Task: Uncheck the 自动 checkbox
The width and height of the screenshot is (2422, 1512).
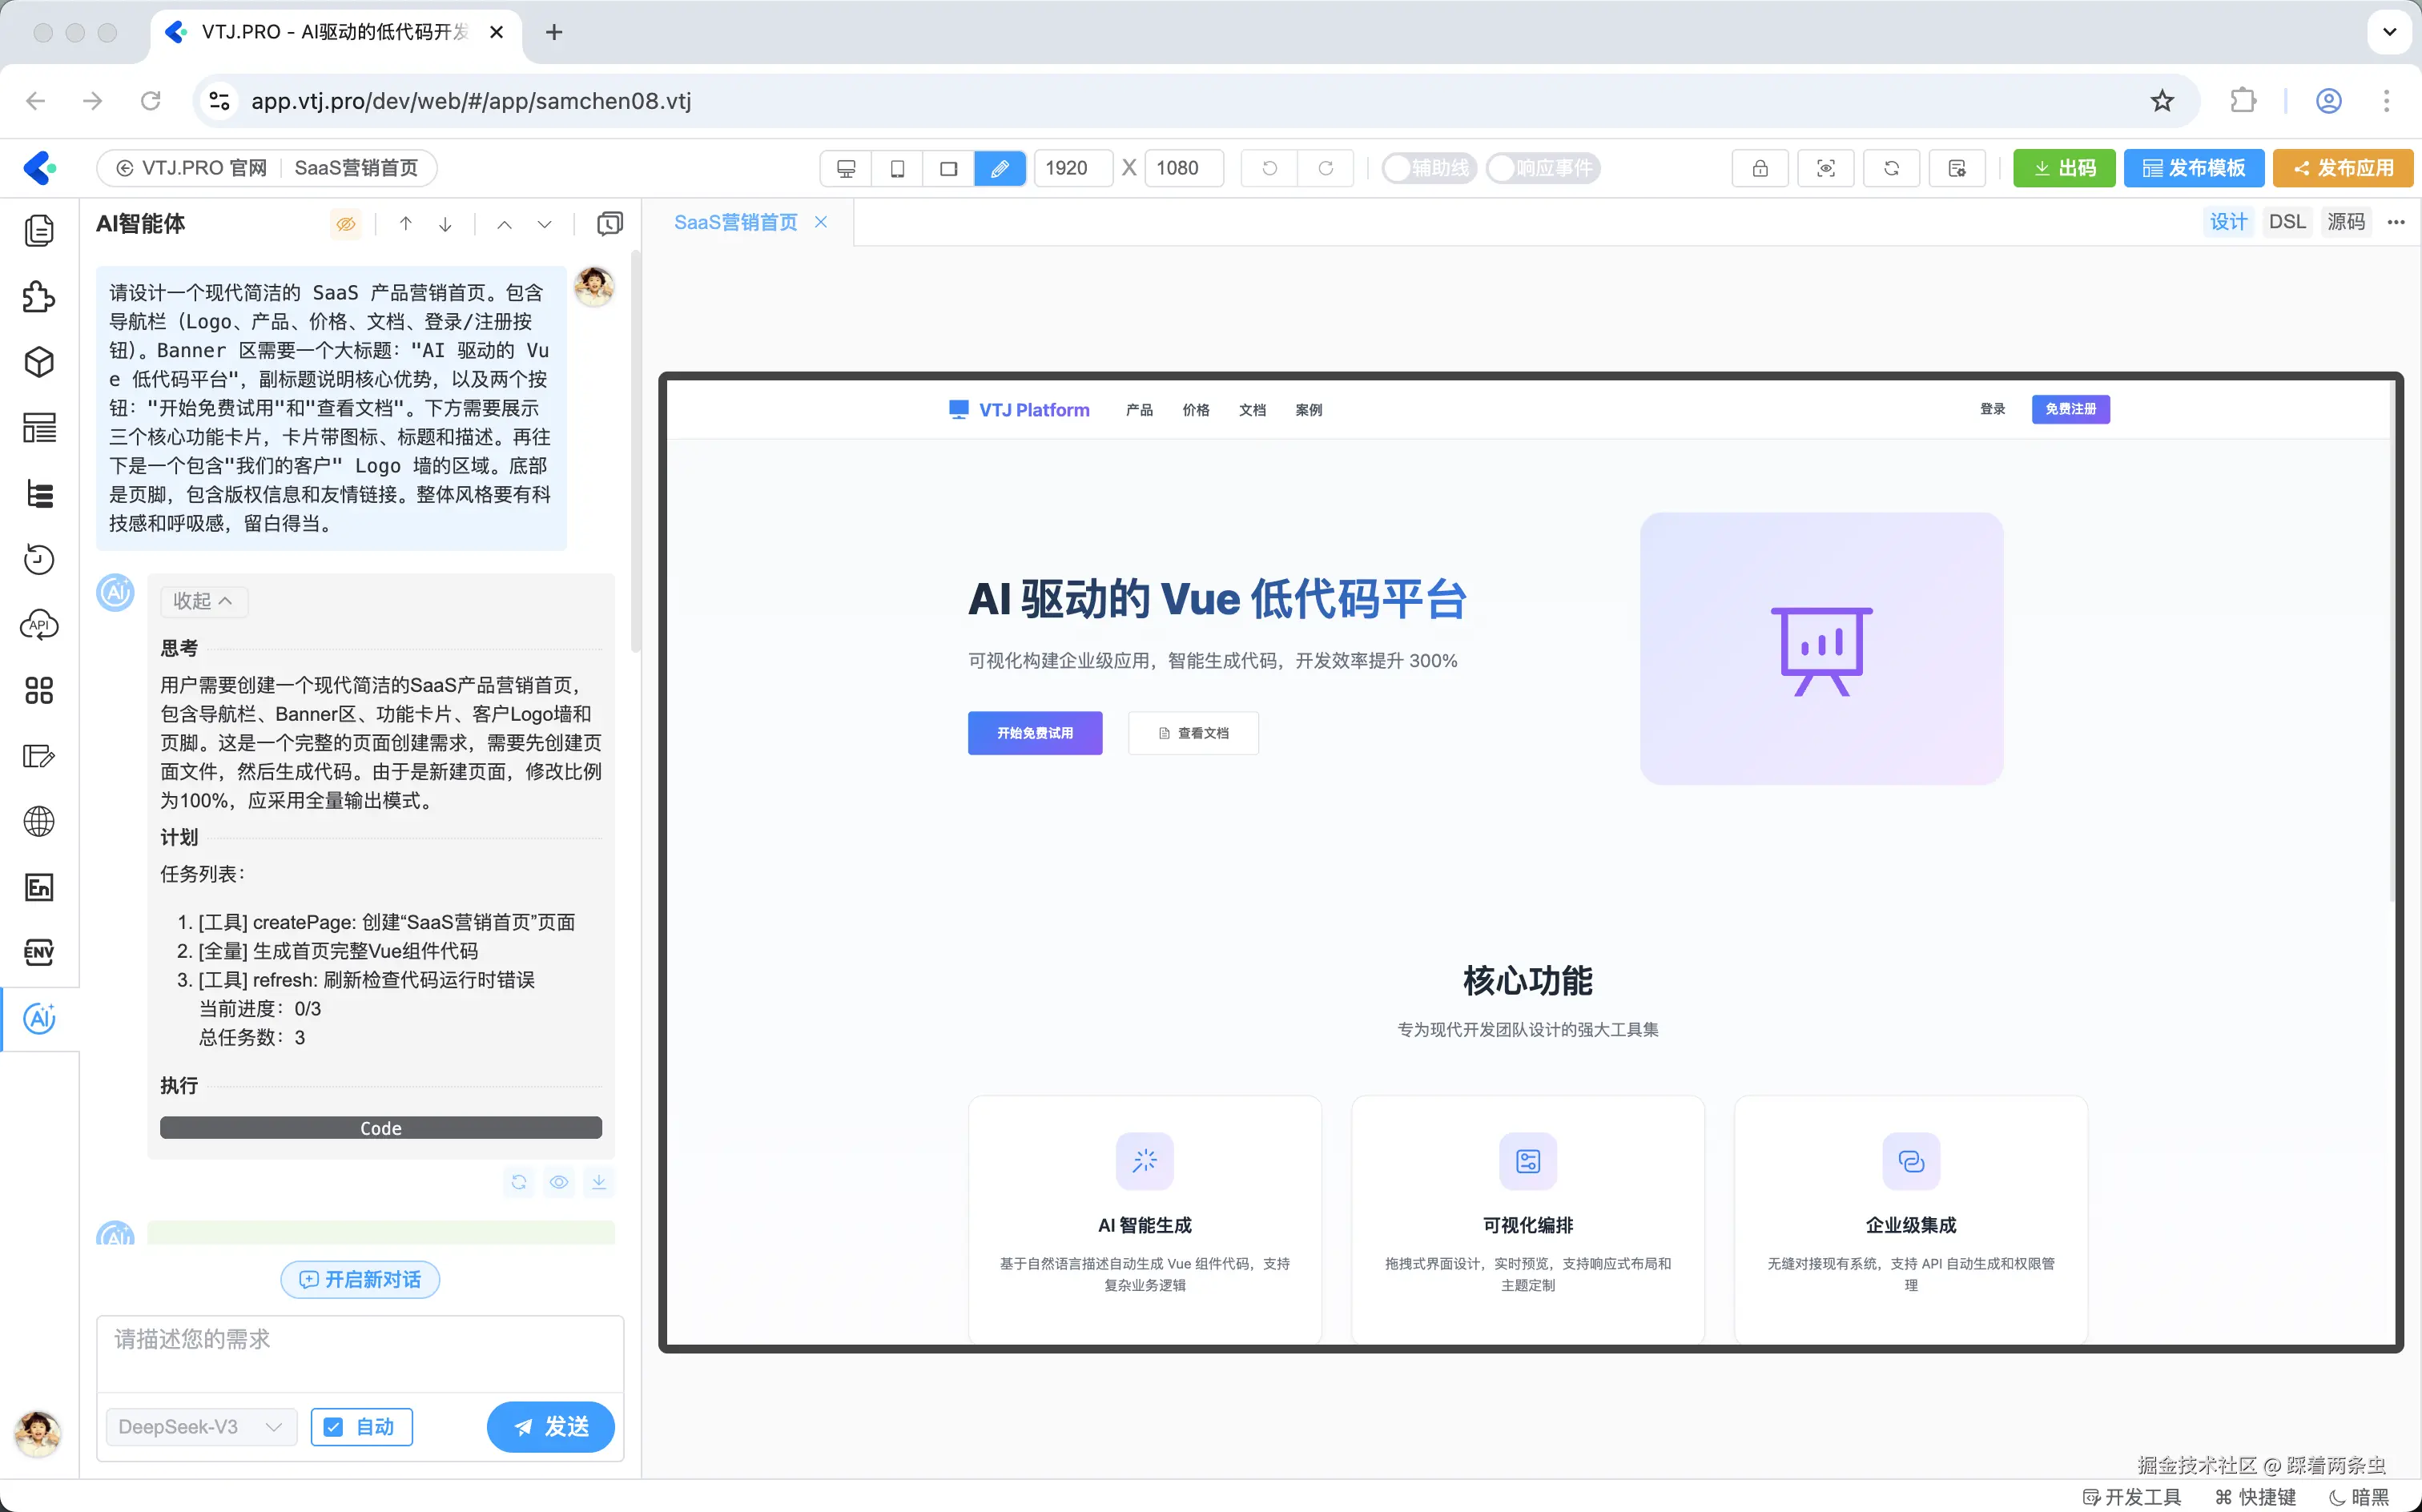Action: tap(334, 1427)
